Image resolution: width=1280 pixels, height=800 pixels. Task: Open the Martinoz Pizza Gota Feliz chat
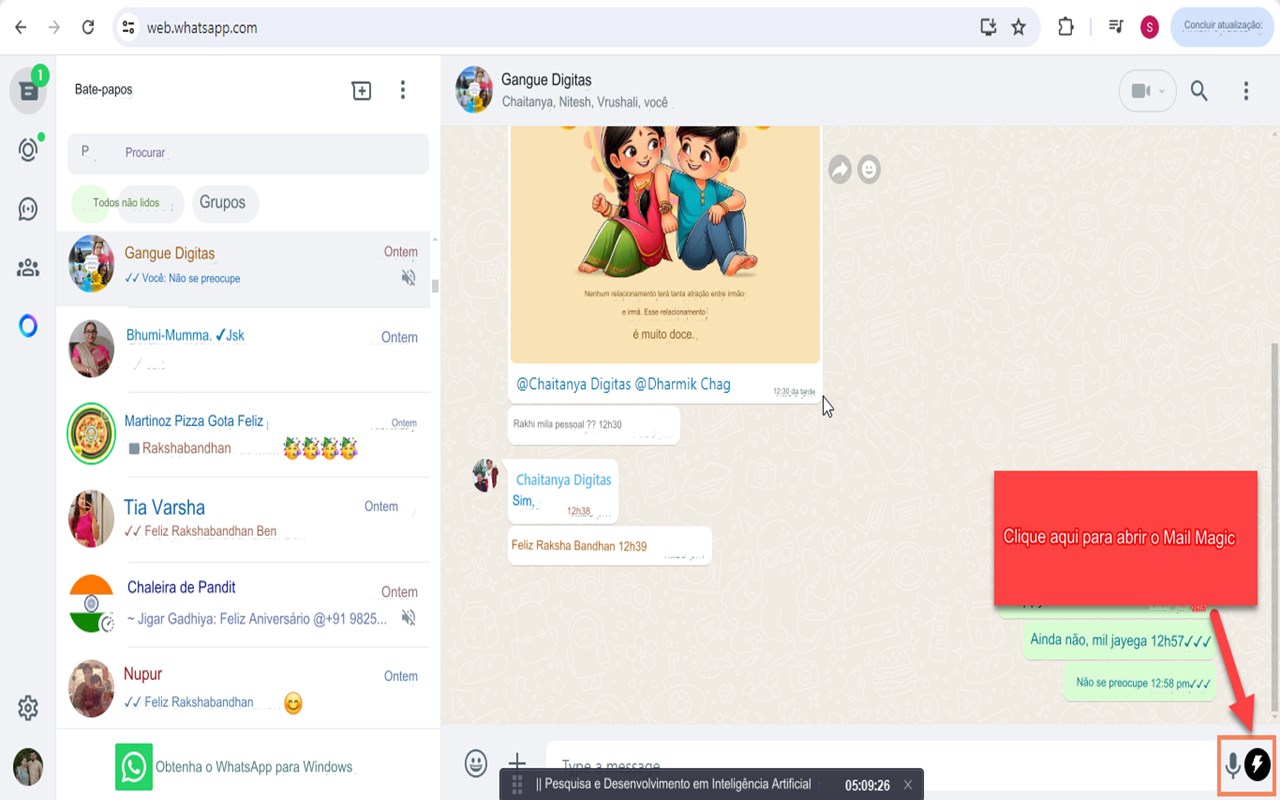244,434
